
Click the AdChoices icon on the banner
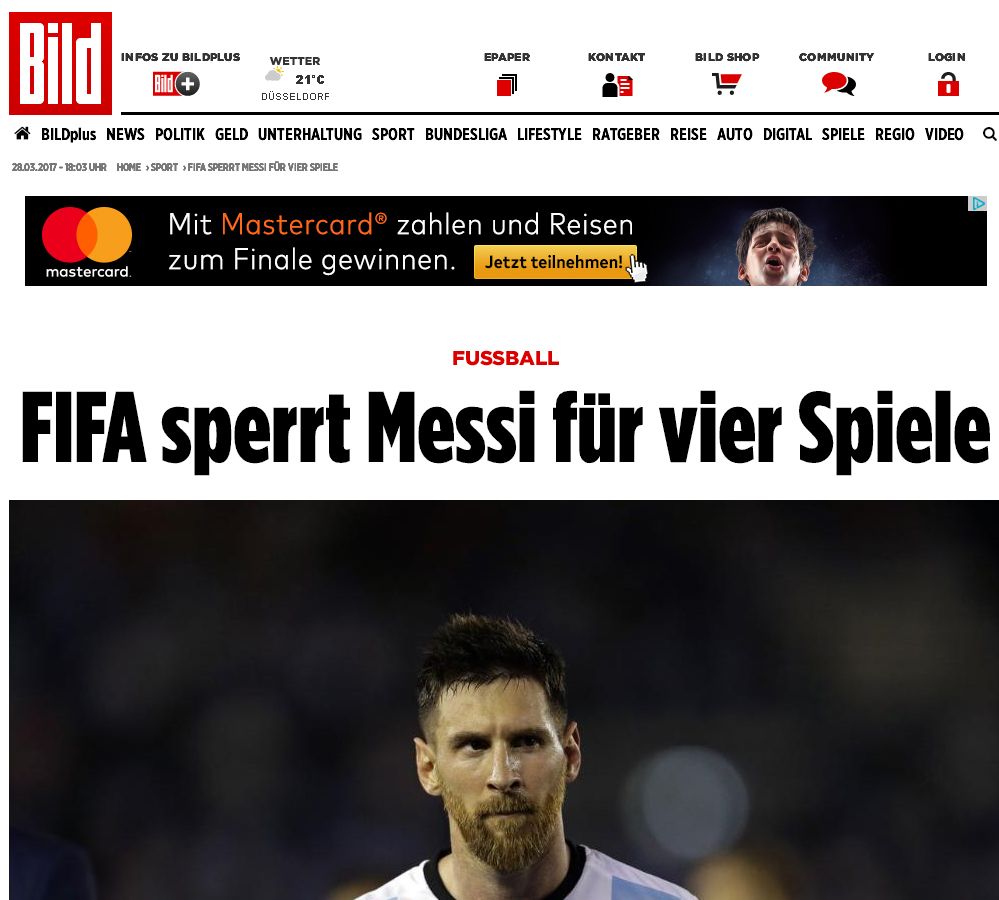coord(978,203)
